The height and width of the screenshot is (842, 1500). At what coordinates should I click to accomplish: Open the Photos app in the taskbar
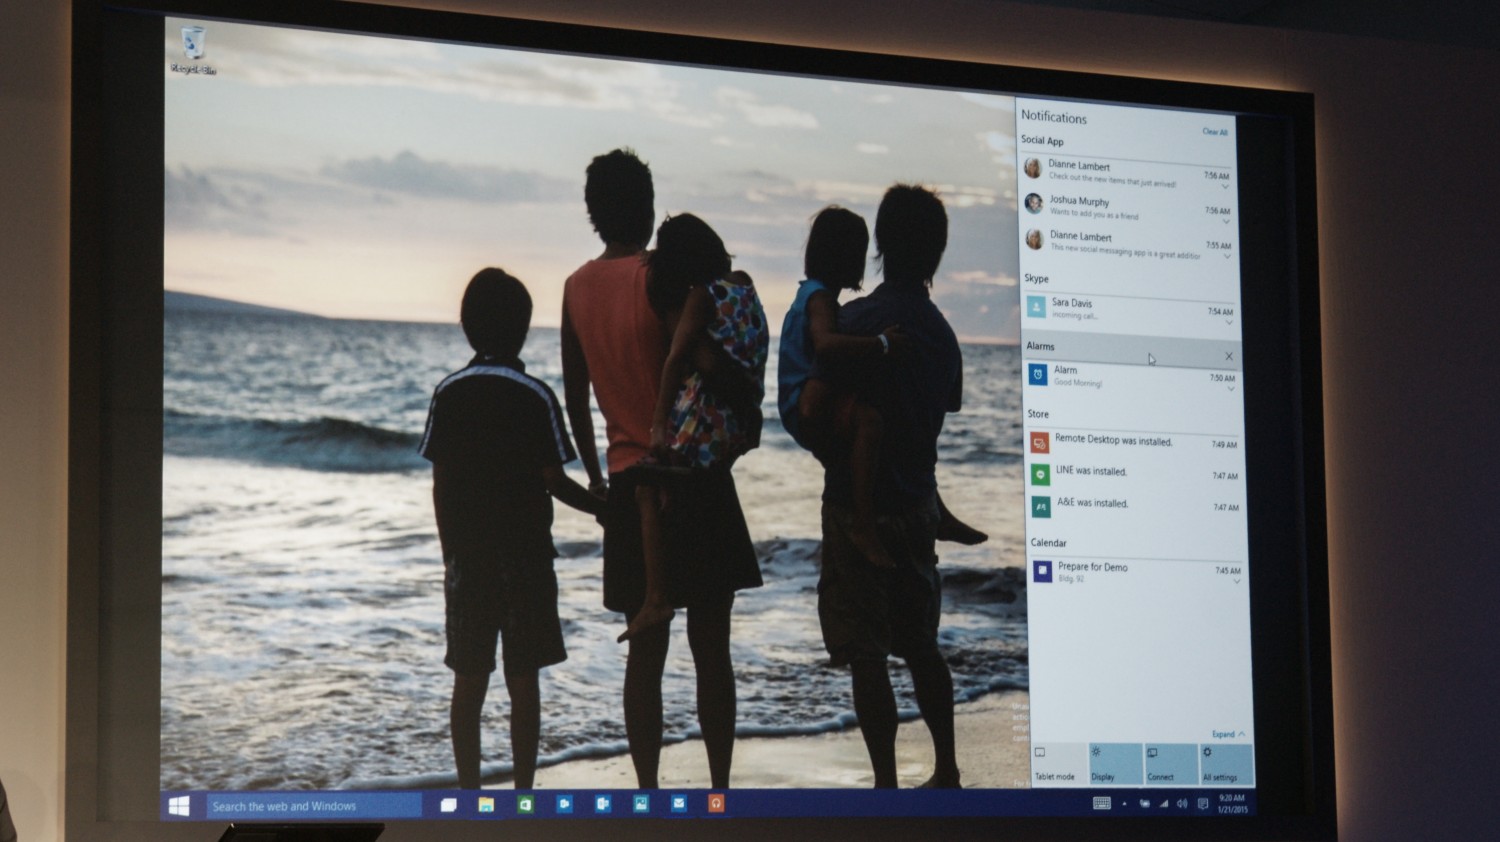(x=641, y=804)
